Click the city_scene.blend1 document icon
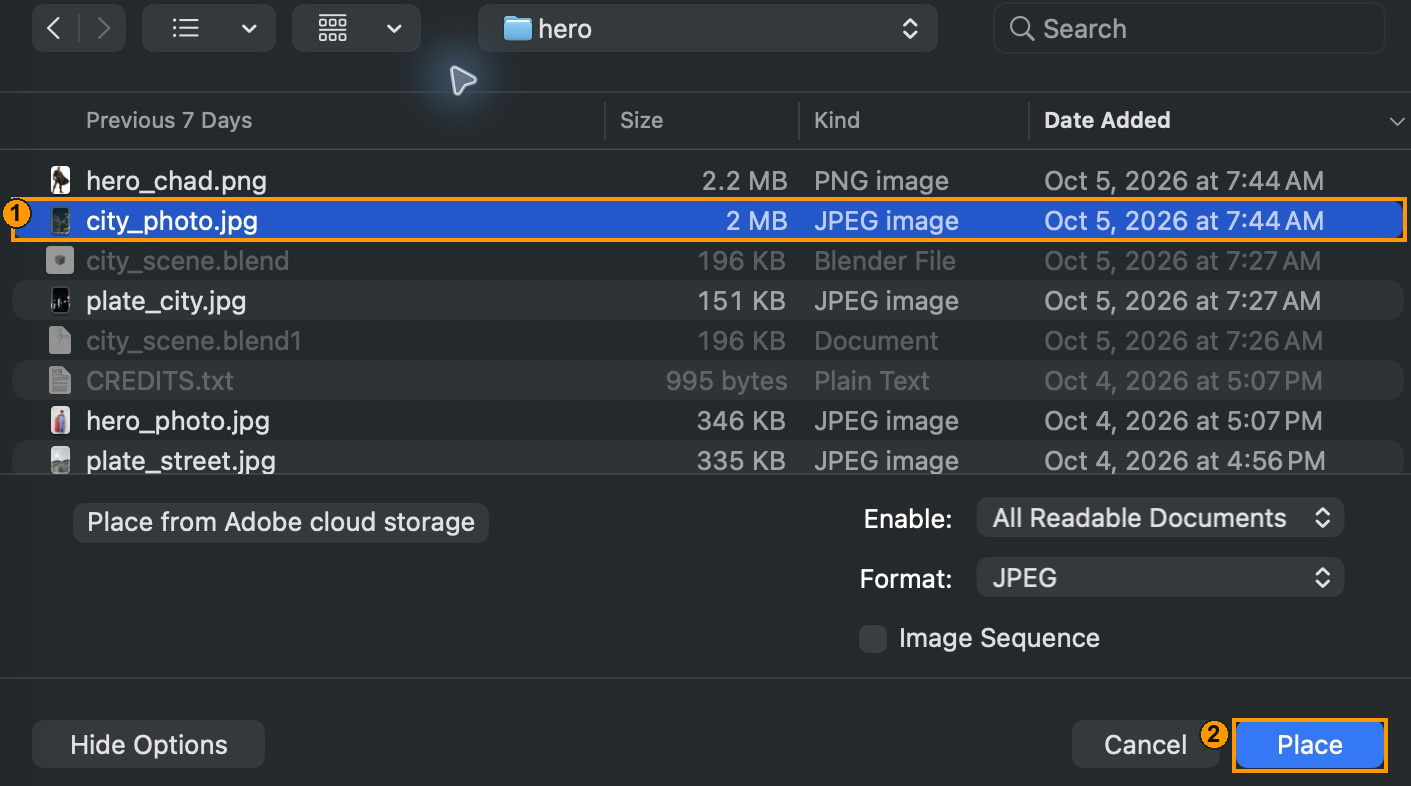This screenshot has height=786, width=1411. 61,341
